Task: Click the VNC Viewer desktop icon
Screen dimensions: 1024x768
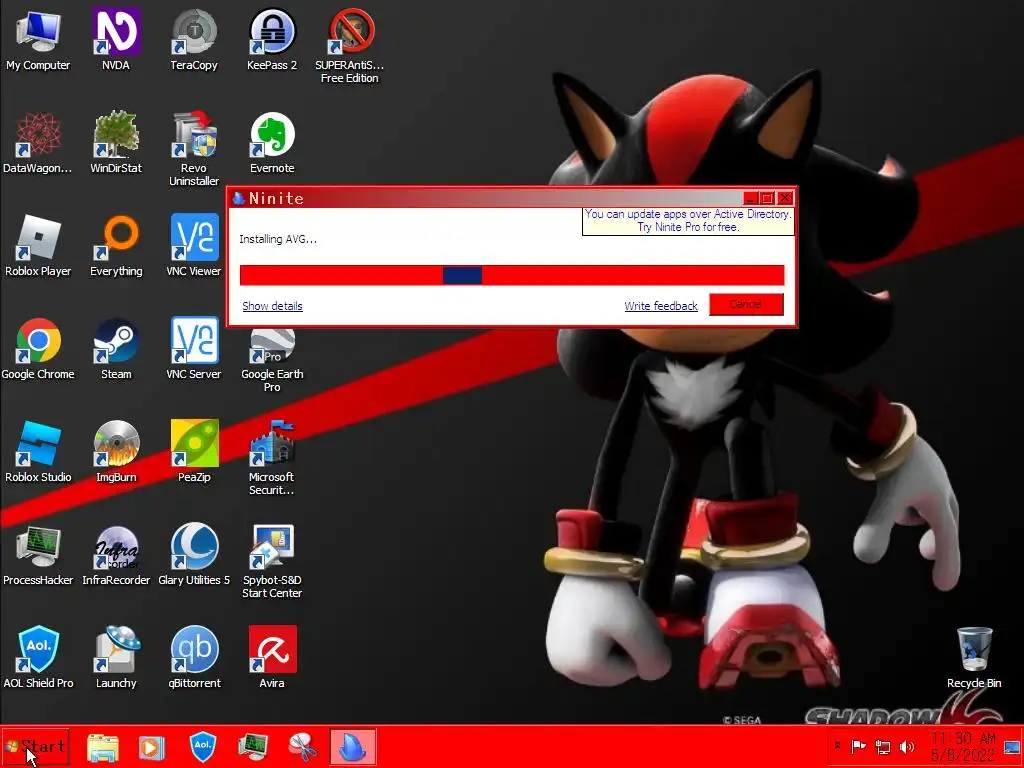Action: [194, 246]
